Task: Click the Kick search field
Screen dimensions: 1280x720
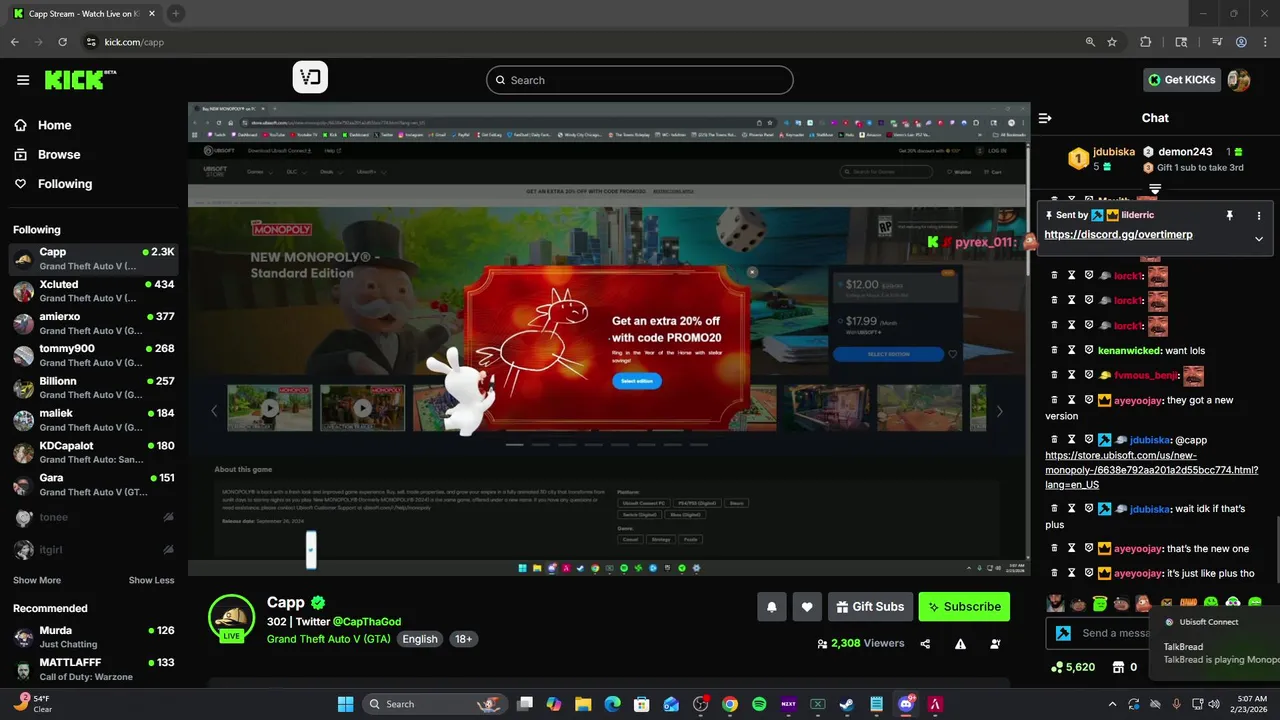Action: coord(640,80)
